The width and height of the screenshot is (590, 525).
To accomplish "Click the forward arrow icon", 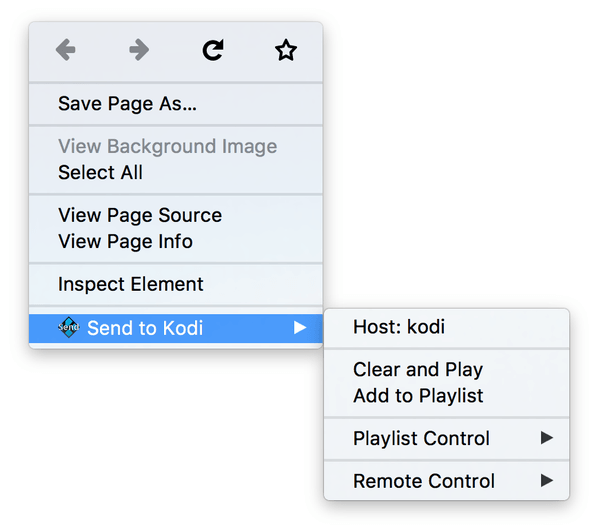I will tap(139, 50).
